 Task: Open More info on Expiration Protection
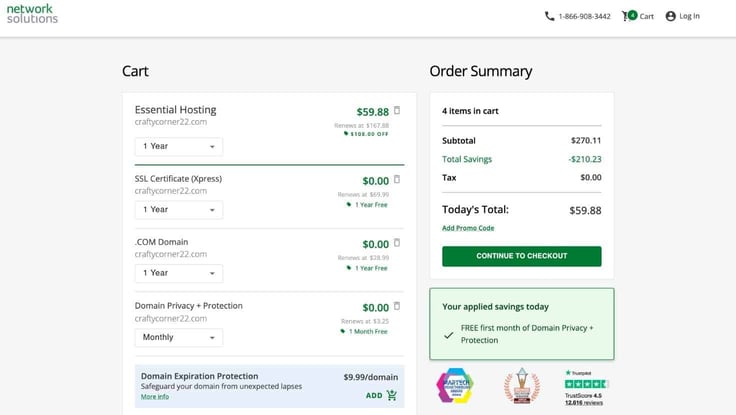[155, 397]
